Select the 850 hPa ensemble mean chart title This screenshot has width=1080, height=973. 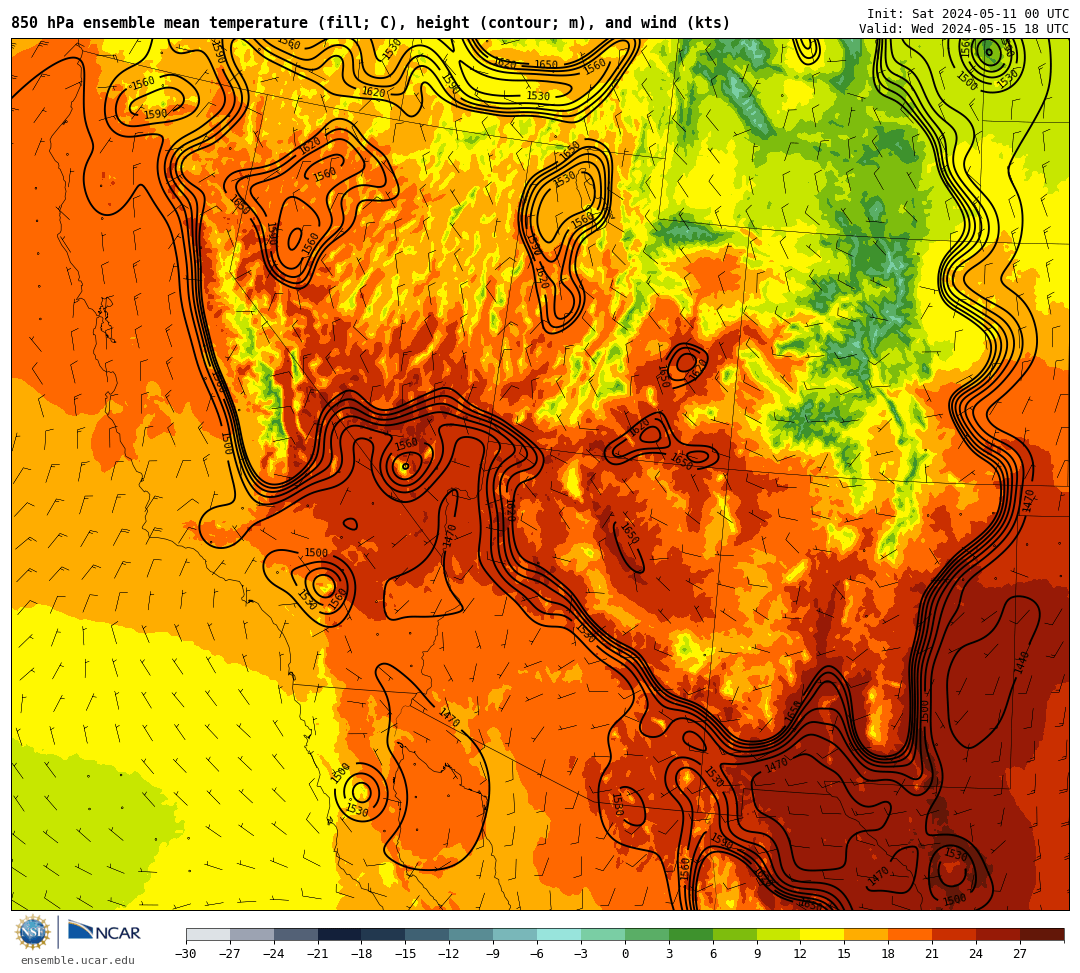click(x=371, y=23)
